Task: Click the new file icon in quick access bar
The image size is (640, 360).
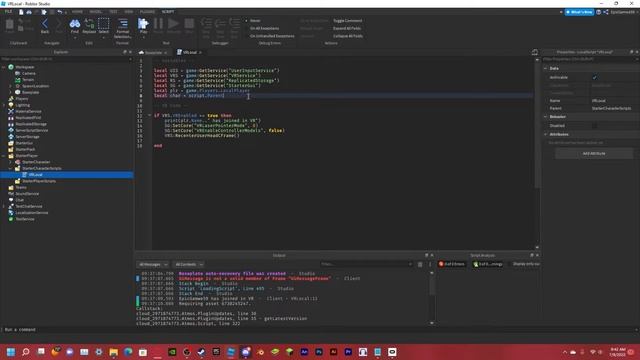Action: click(21, 12)
